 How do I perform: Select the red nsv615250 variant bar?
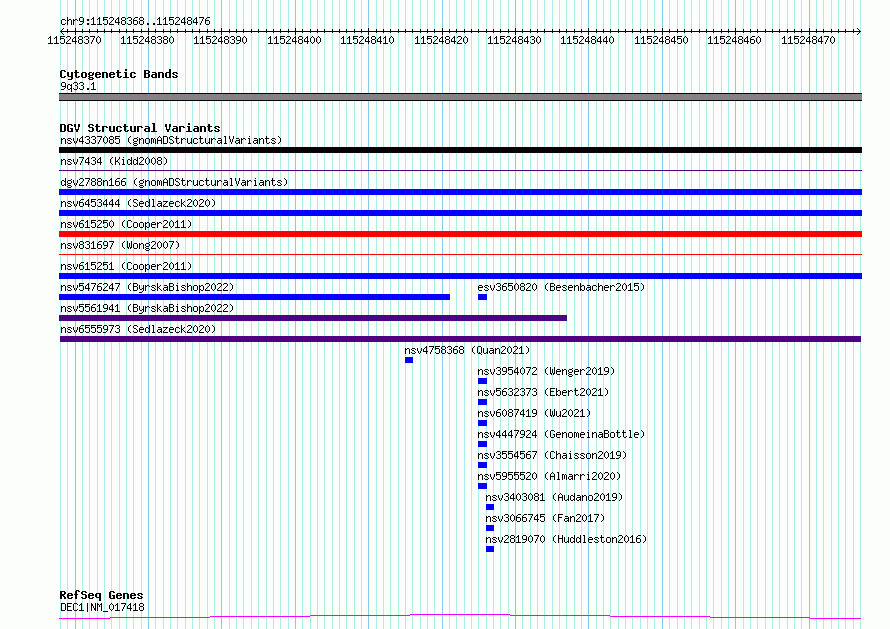click(460, 234)
